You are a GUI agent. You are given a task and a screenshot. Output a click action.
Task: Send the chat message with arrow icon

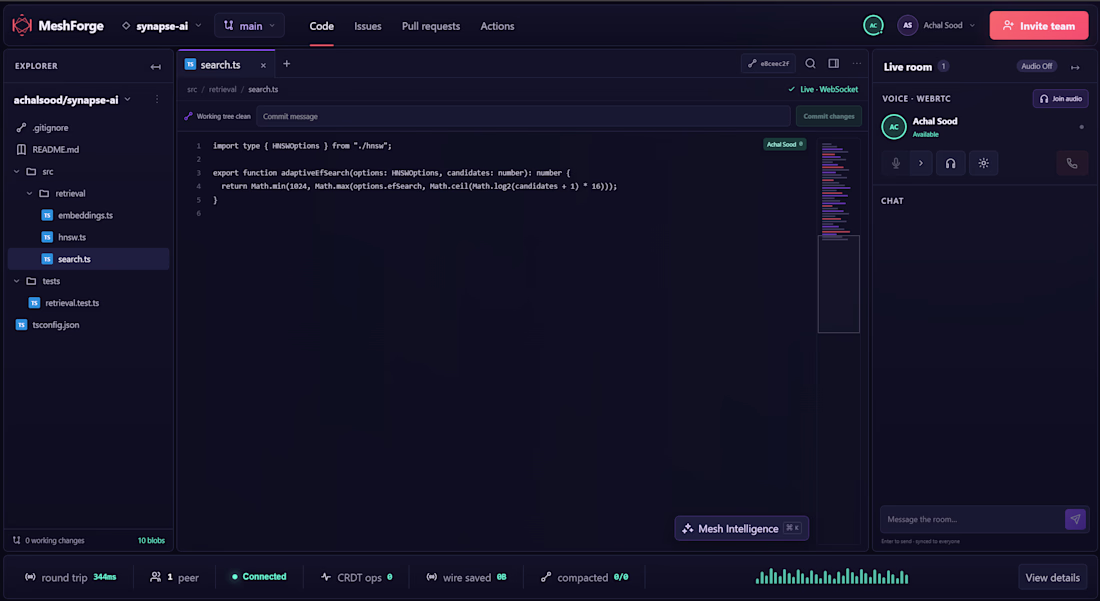tap(1075, 520)
